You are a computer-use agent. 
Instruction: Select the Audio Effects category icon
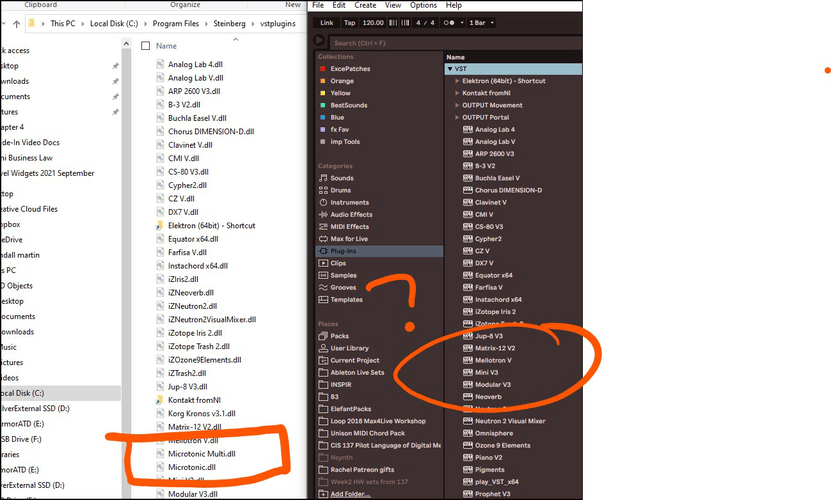coord(323,215)
